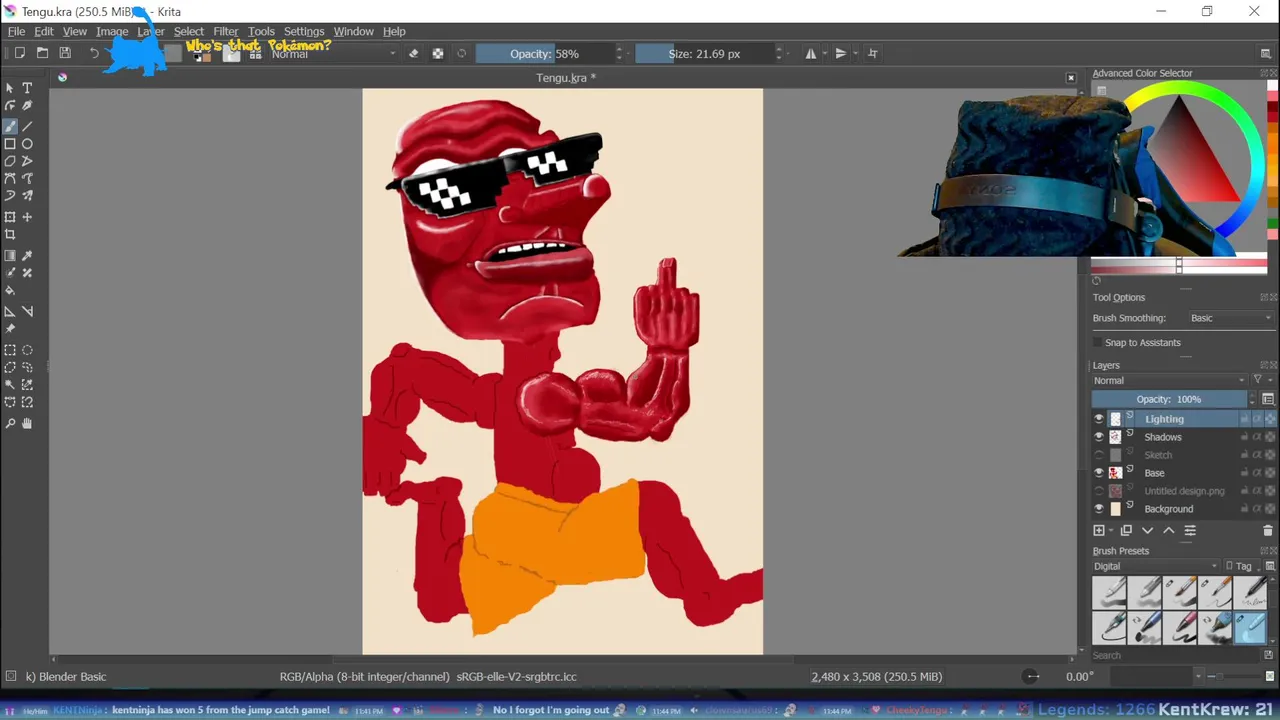Select the Transform tool

pyautogui.click(x=10, y=217)
